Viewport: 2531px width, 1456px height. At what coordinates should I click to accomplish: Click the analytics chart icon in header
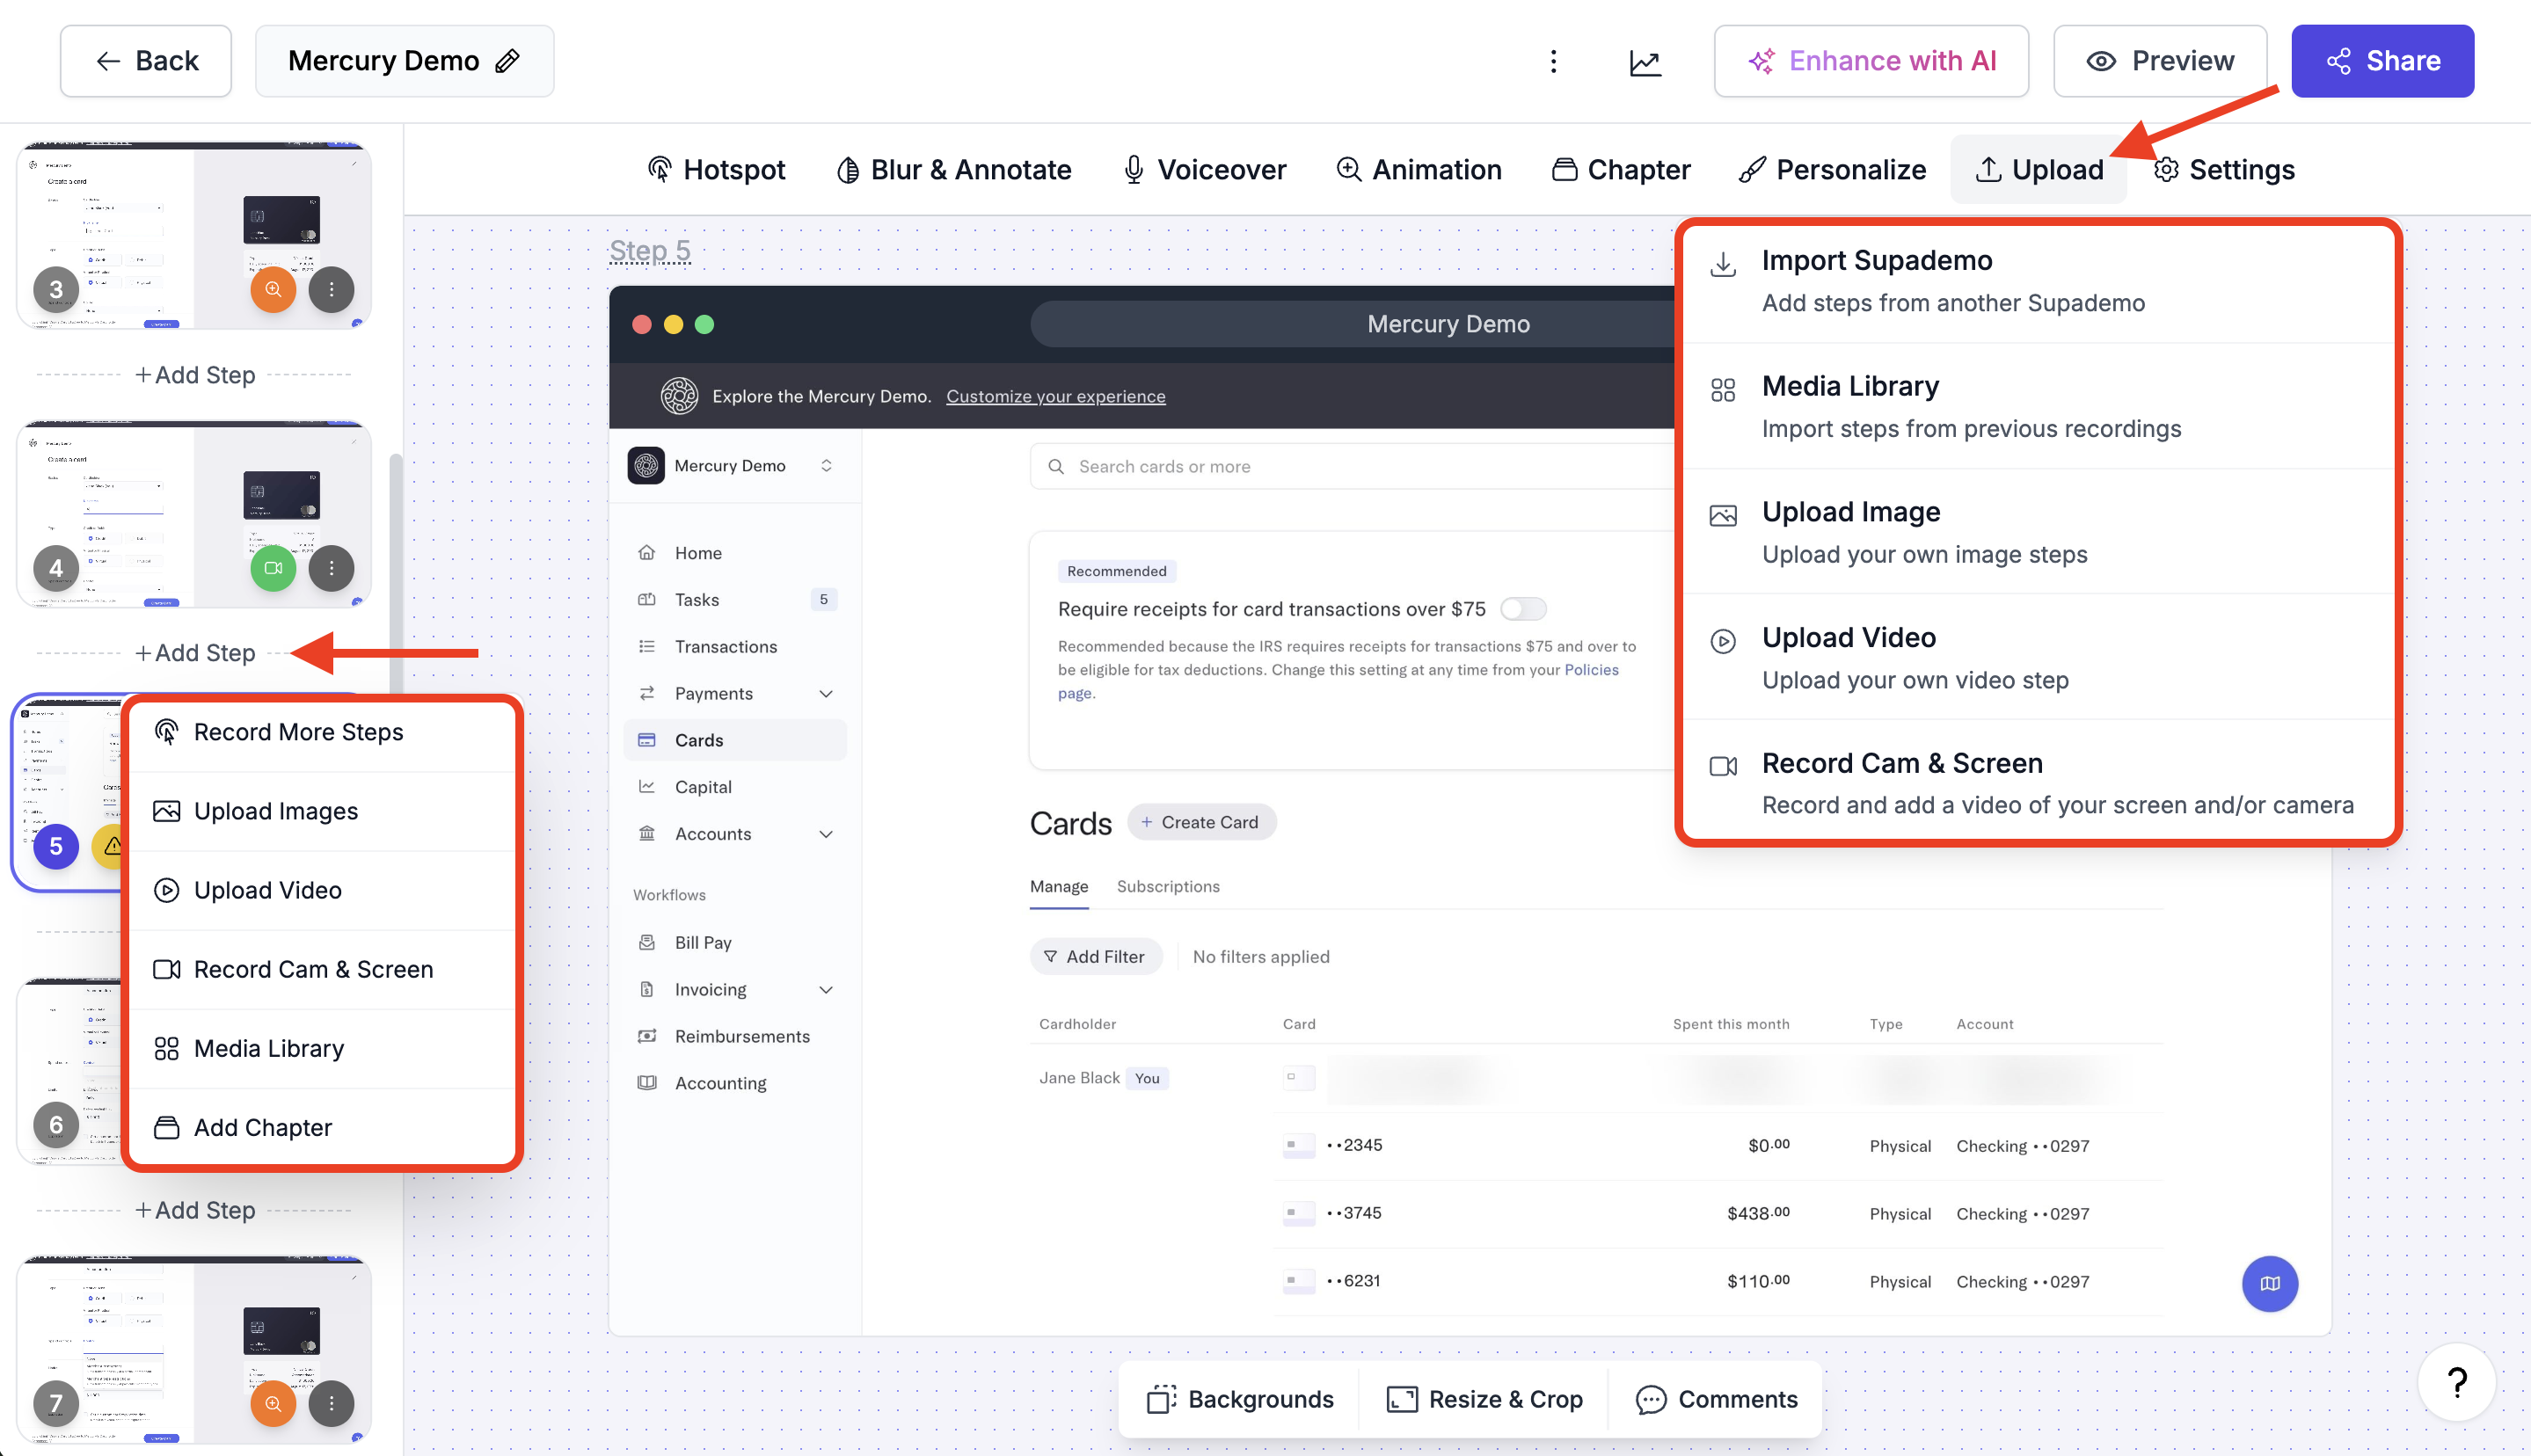[x=1645, y=62]
